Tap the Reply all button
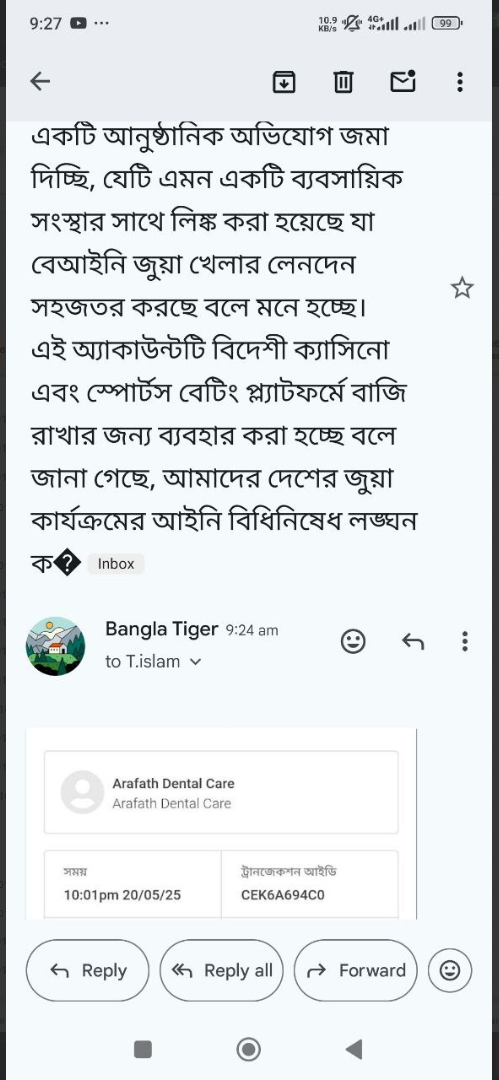 (221, 970)
